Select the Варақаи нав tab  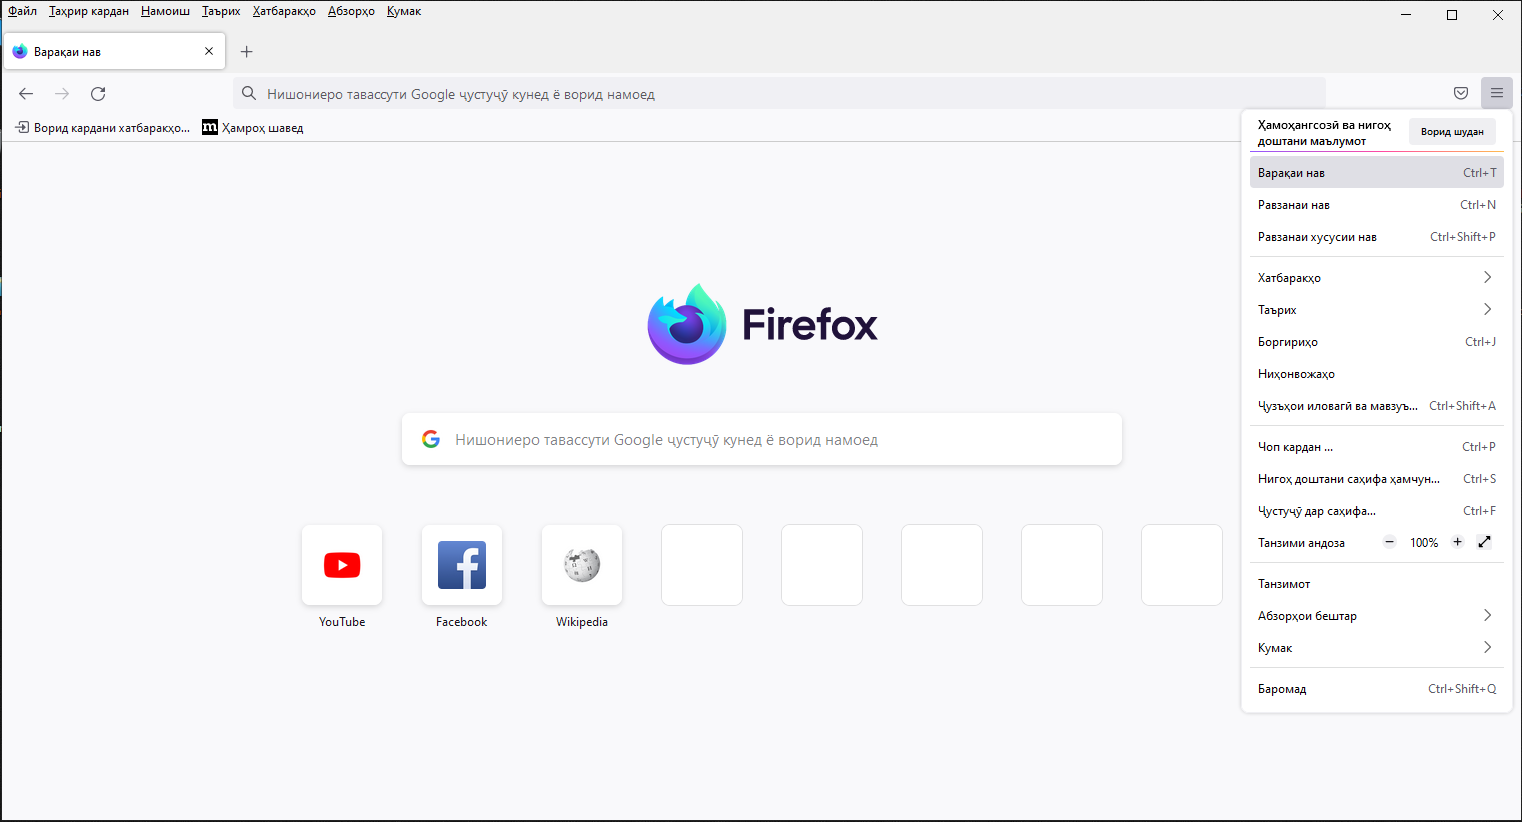pos(115,52)
